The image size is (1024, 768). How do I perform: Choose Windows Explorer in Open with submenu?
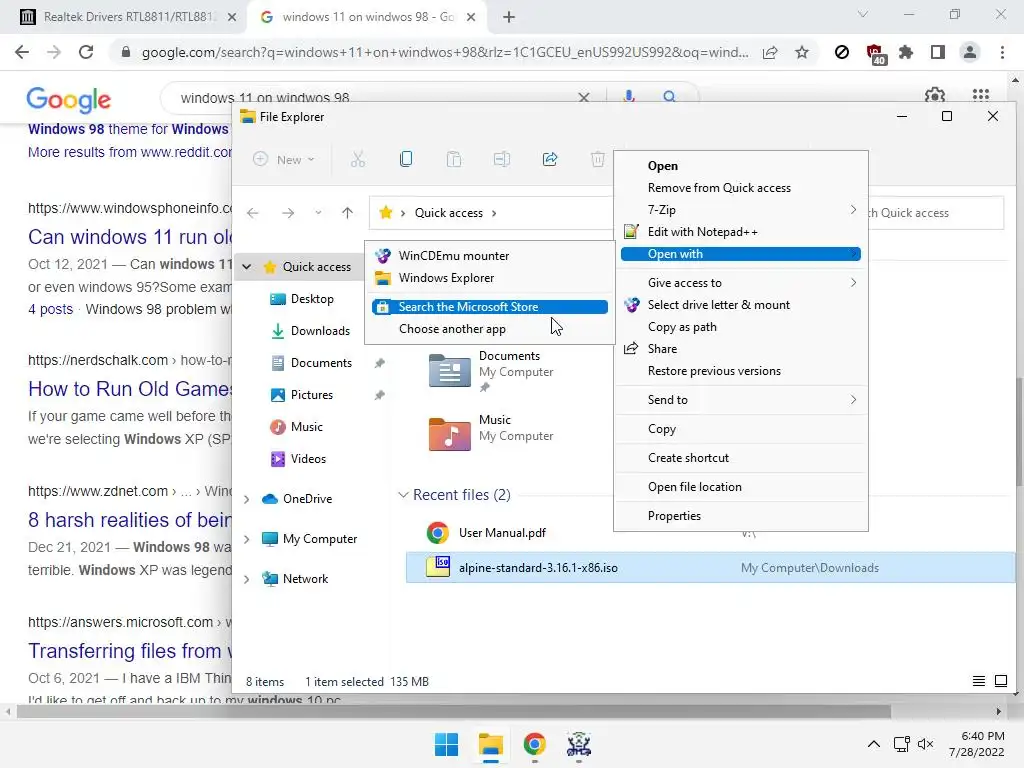coord(490,278)
